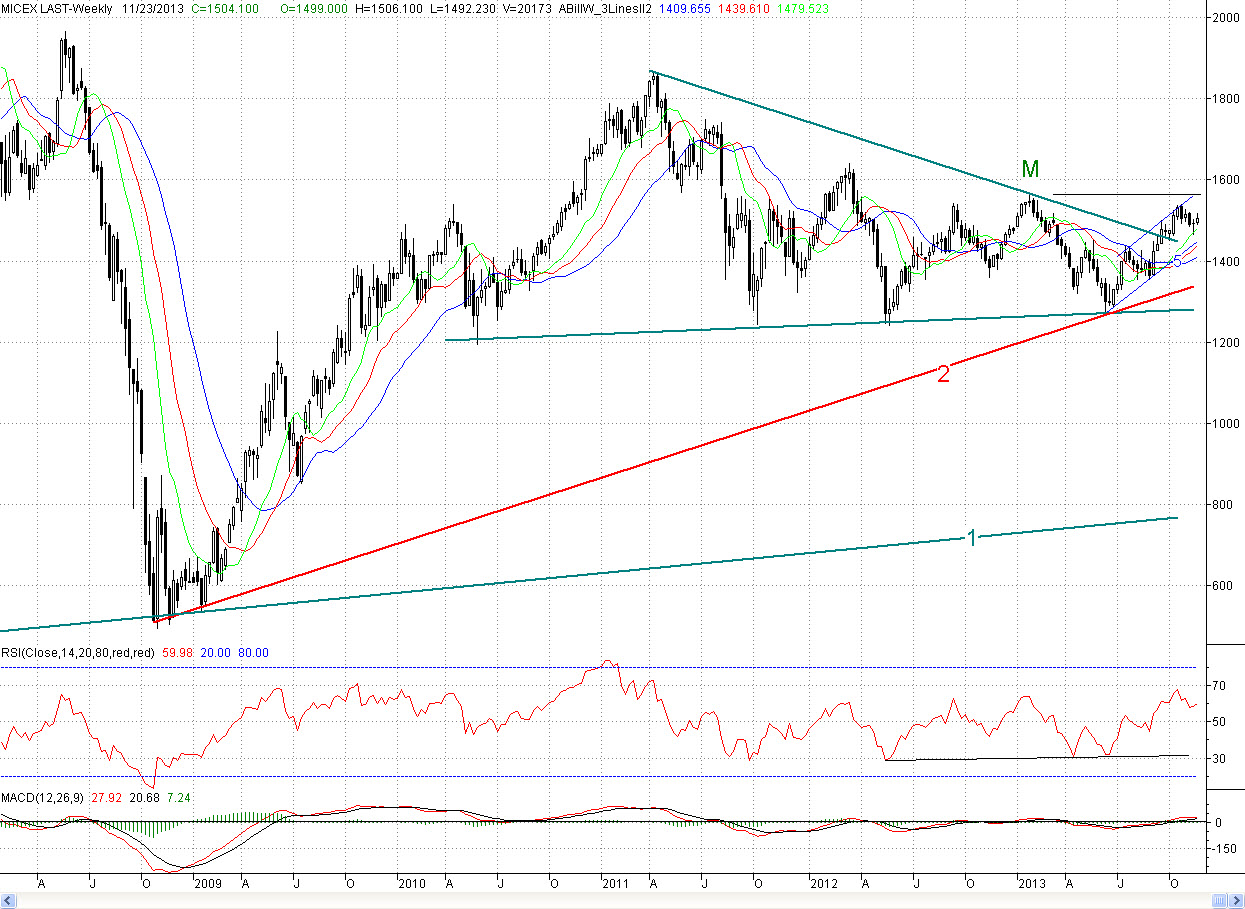The width and height of the screenshot is (1245, 909).
Task: Click the scrollbar left arrow button
Action: [9, 900]
